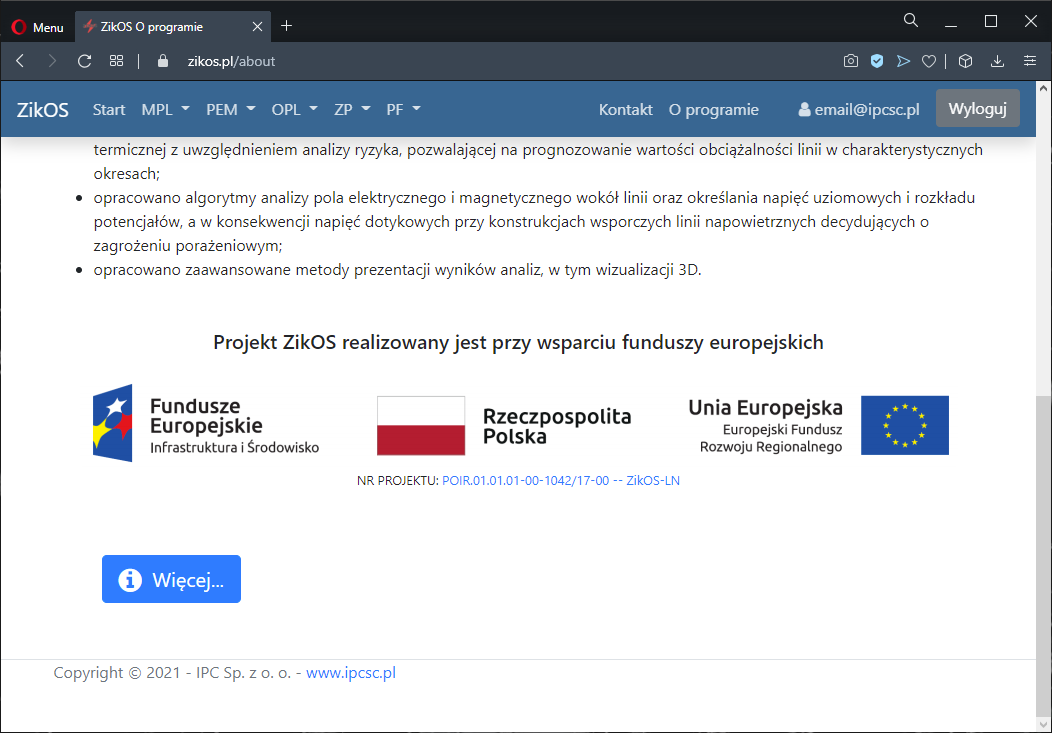Open the Kontakt page
The width and height of the screenshot is (1052, 733).
(625, 109)
